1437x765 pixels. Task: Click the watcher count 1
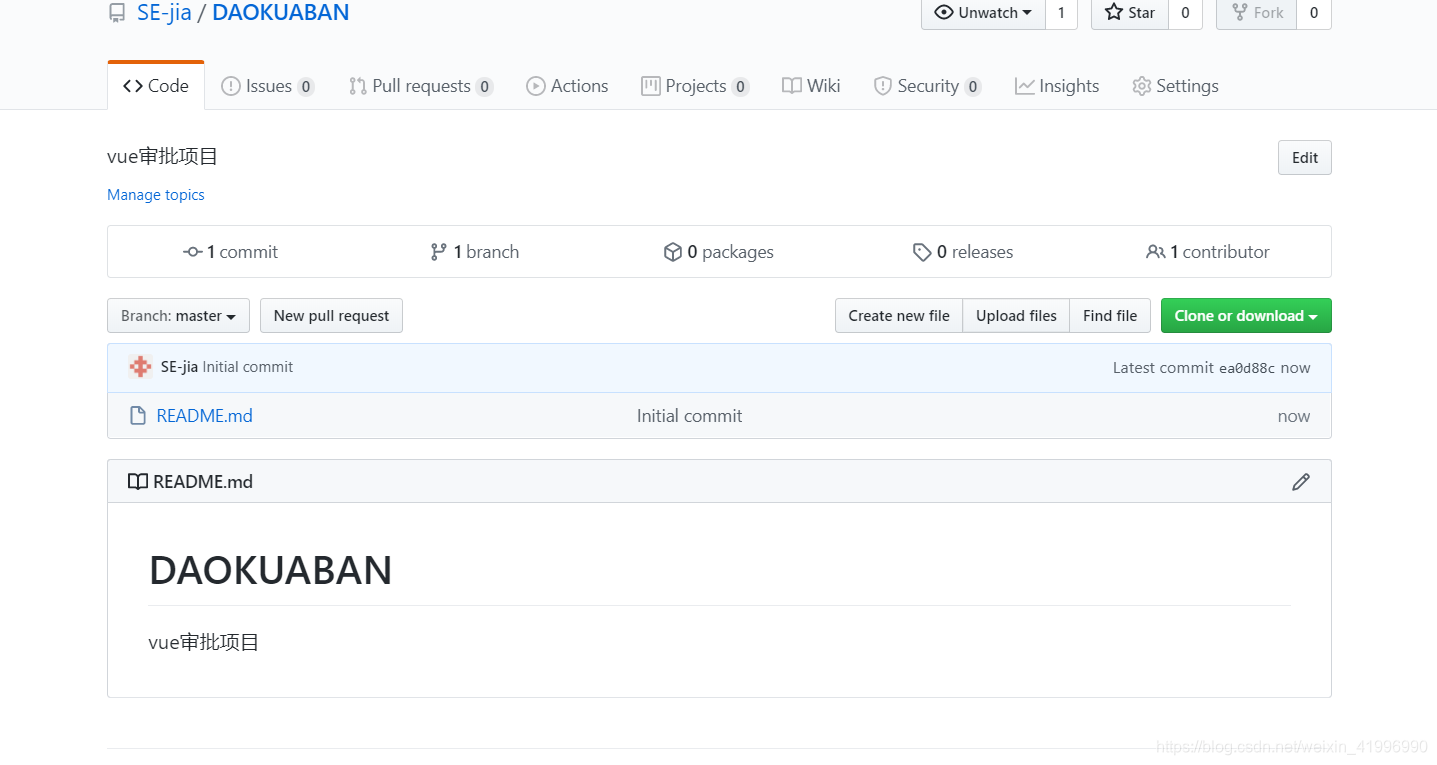(x=1061, y=12)
